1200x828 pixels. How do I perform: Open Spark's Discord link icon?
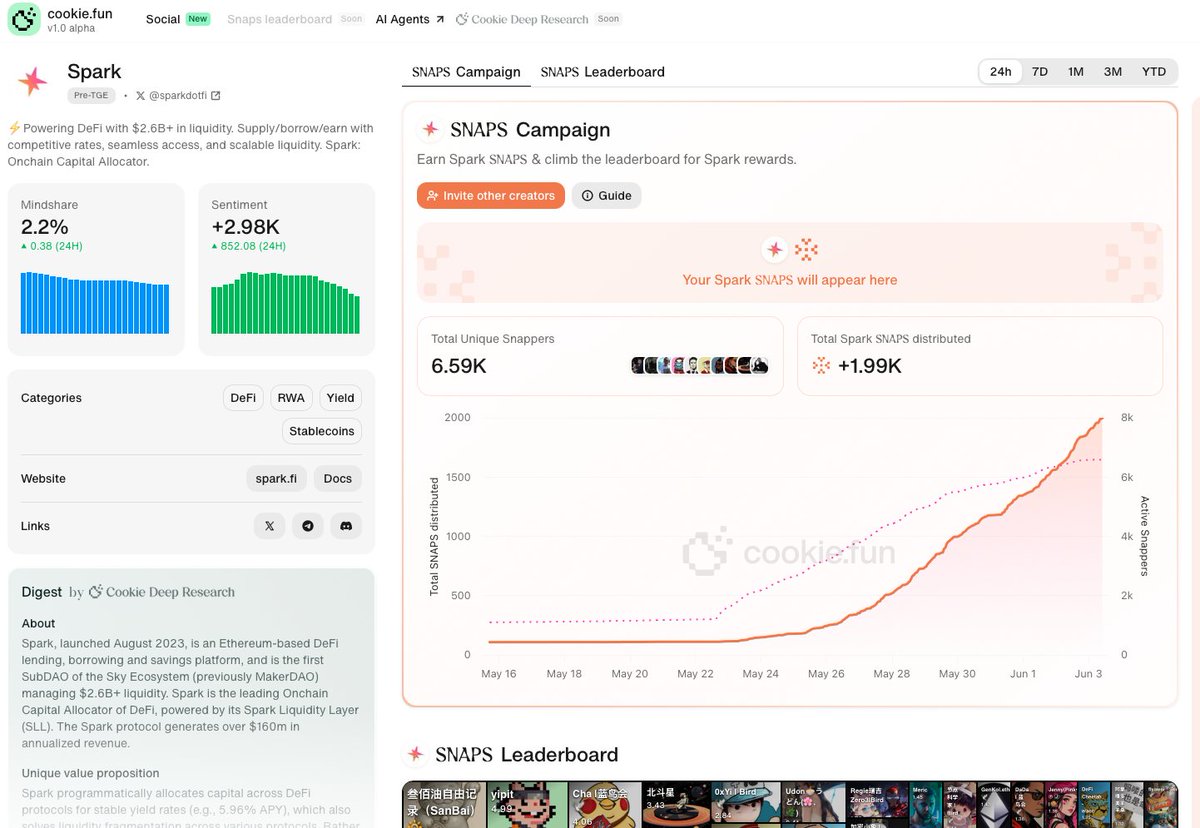346,526
